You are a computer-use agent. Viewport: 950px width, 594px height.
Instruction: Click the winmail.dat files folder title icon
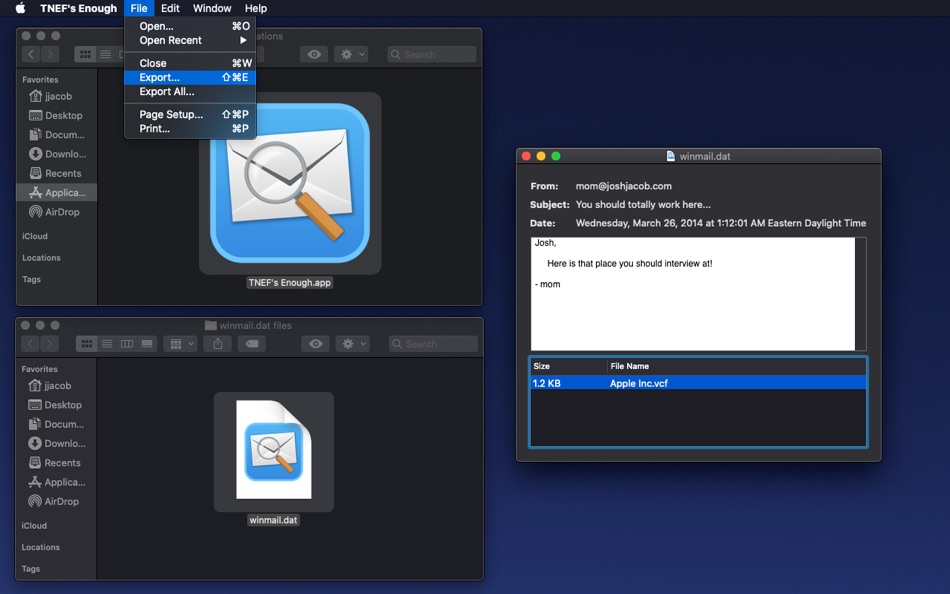click(x=210, y=325)
